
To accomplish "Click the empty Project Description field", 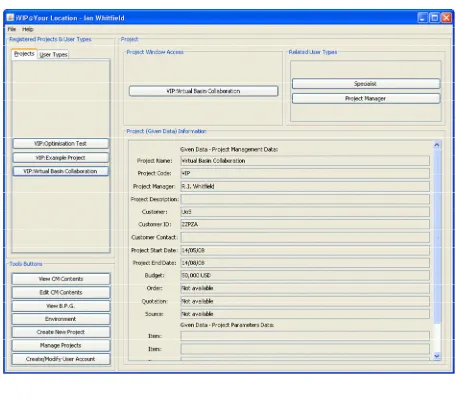I will [x=305, y=199].
